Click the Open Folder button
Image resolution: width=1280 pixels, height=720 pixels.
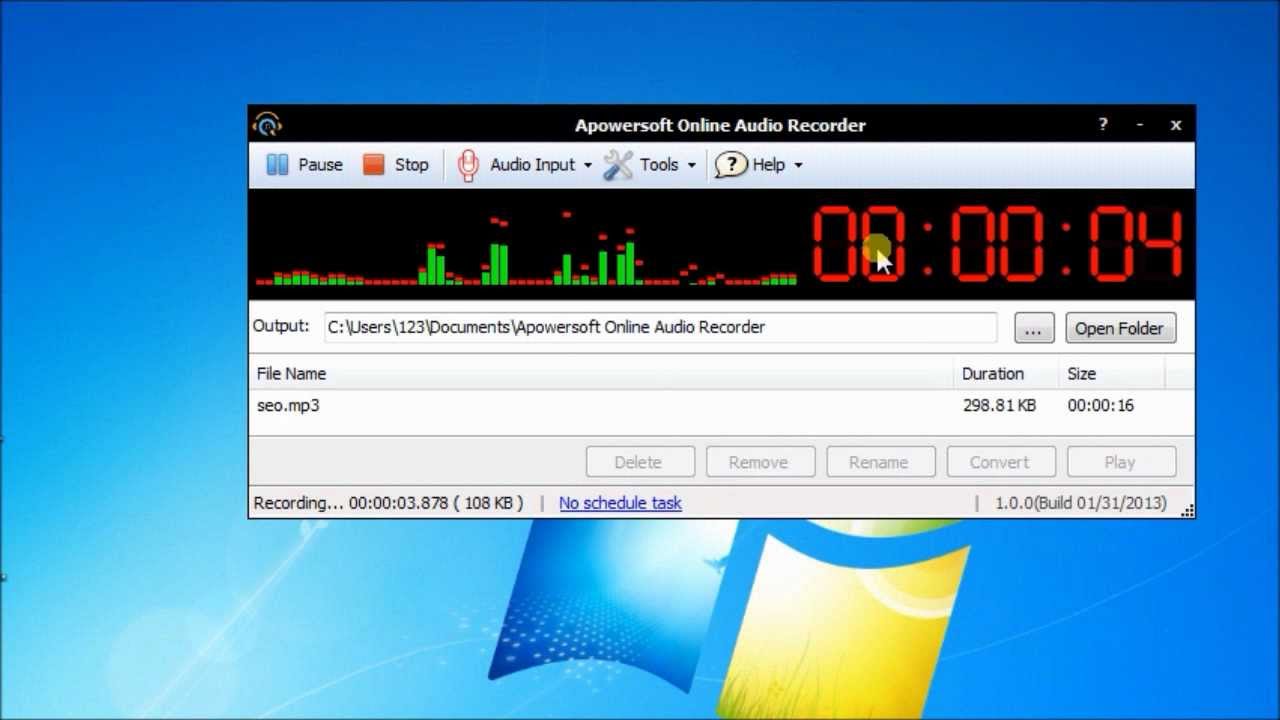[x=1120, y=328]
